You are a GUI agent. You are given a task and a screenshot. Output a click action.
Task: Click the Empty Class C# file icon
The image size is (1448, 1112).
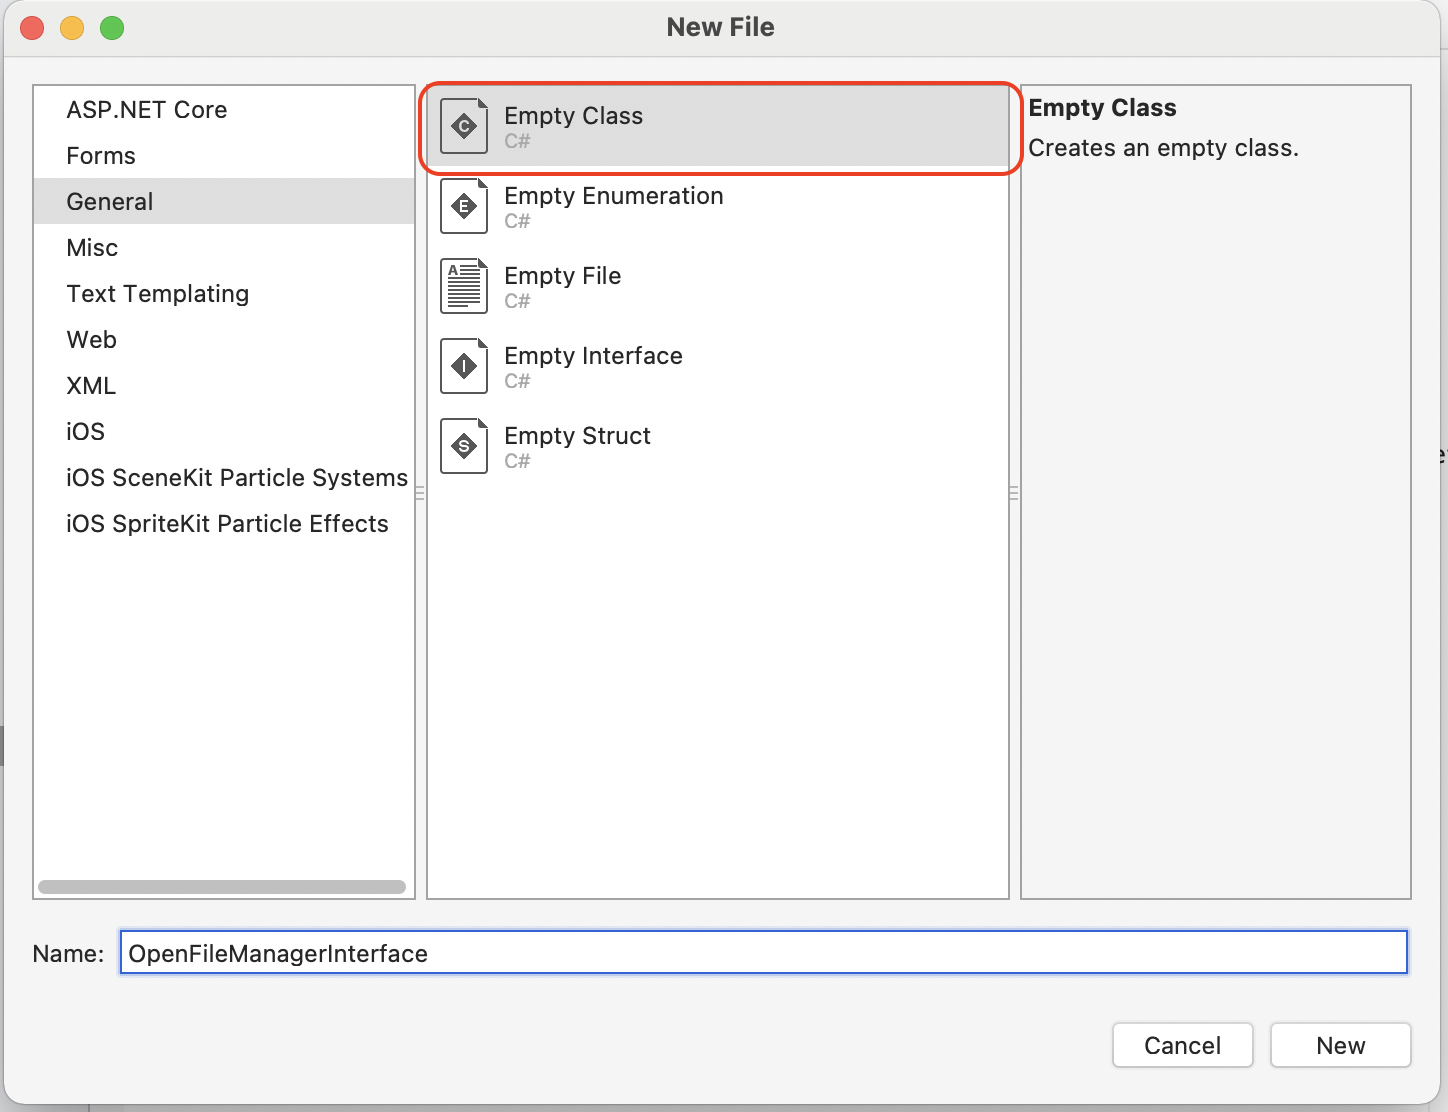[464, 126]
